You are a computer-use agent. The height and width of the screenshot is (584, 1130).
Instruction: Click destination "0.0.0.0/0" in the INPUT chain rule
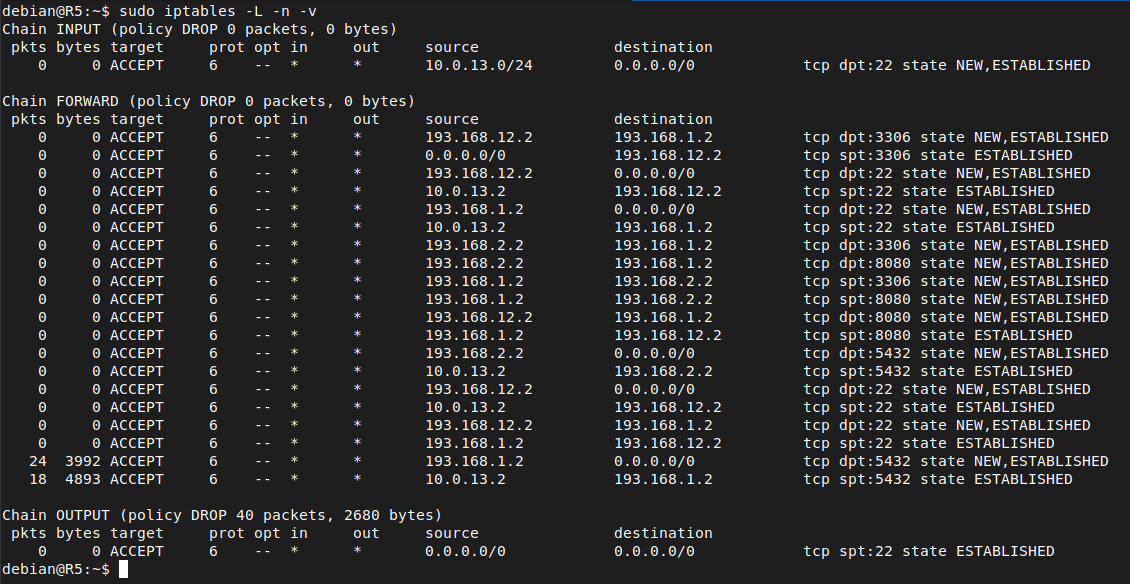pos(654,65)
